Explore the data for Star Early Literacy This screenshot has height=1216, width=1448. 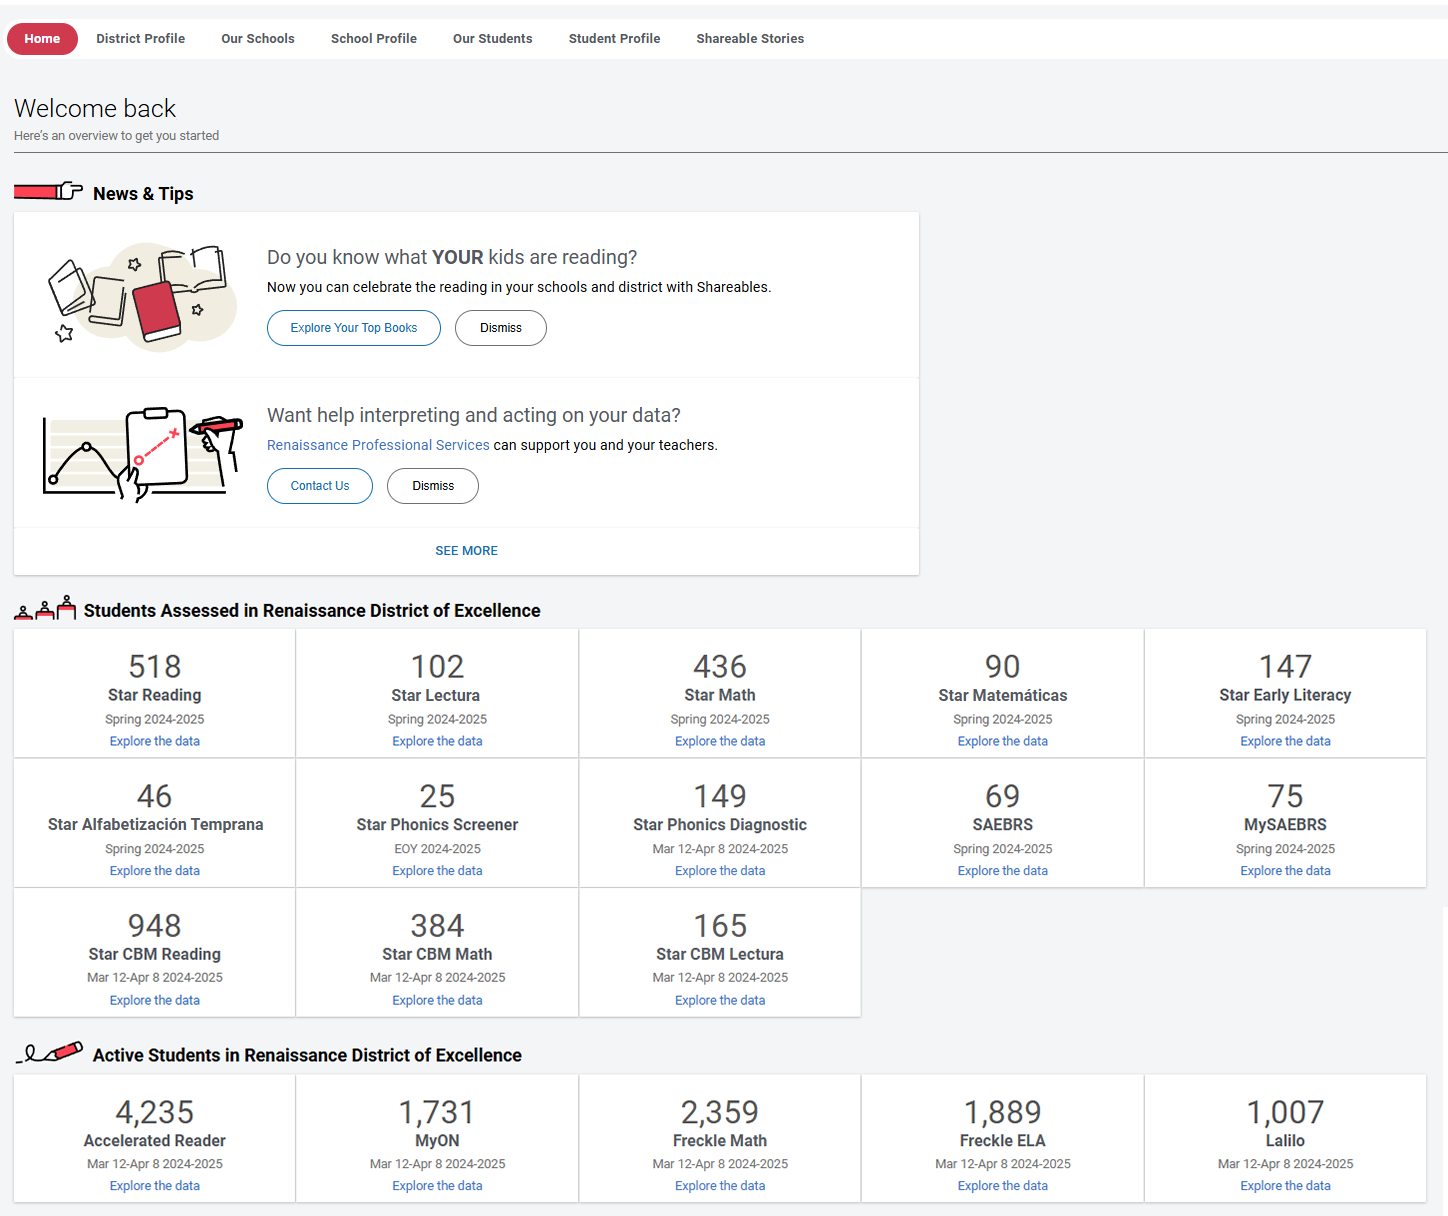click(x=1285, y=741)
